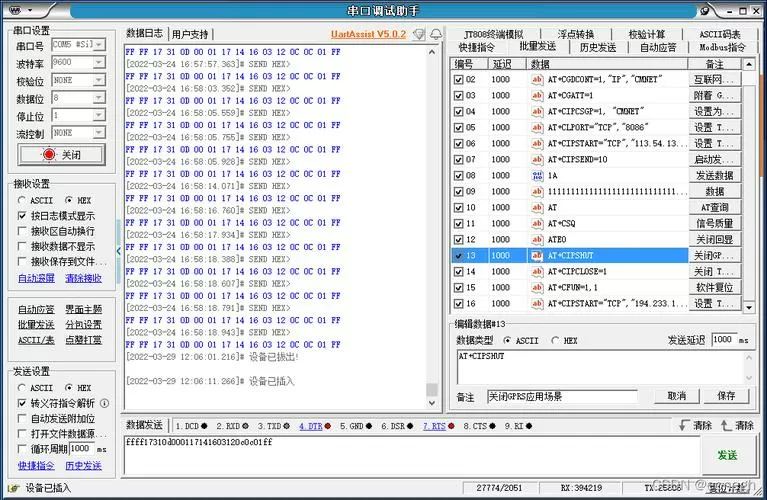Click the upward 清除 clear icon

[726, 425]
